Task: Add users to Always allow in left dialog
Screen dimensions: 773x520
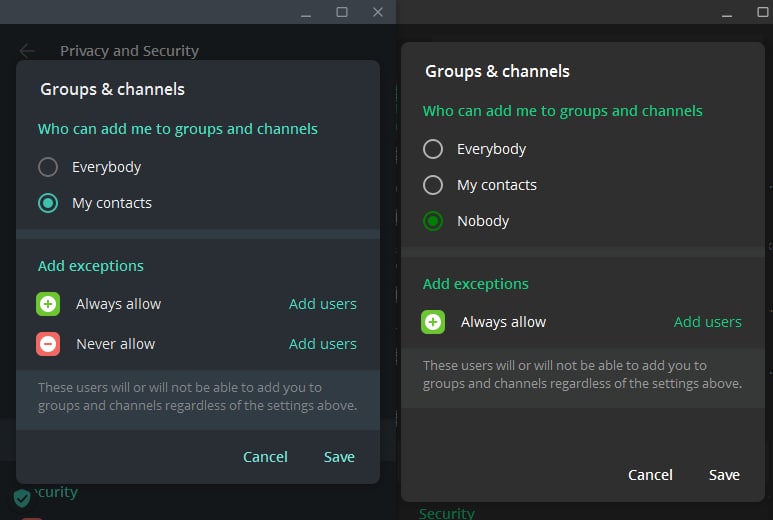Action: [x=322, y=304]
